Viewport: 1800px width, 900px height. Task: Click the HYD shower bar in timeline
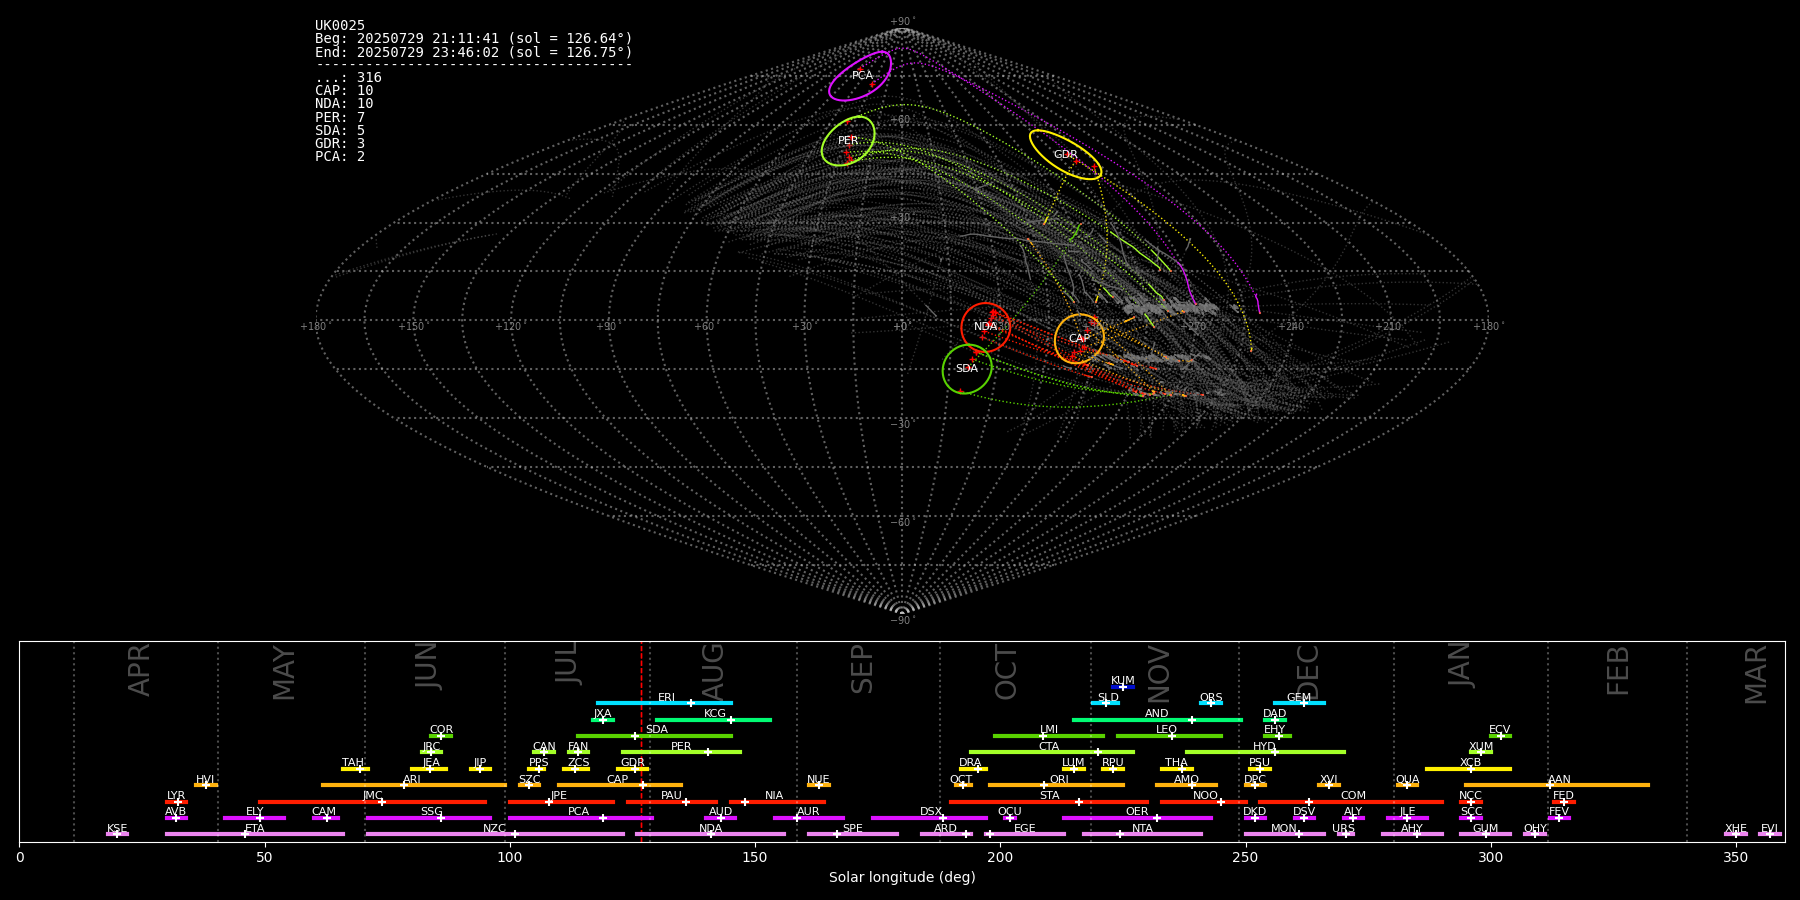[1265, 752]
